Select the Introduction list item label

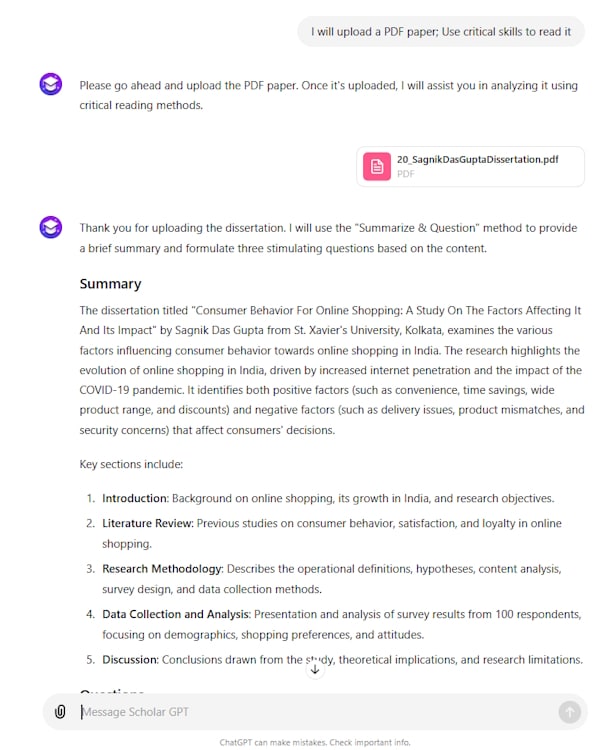(x=133, y=498)
